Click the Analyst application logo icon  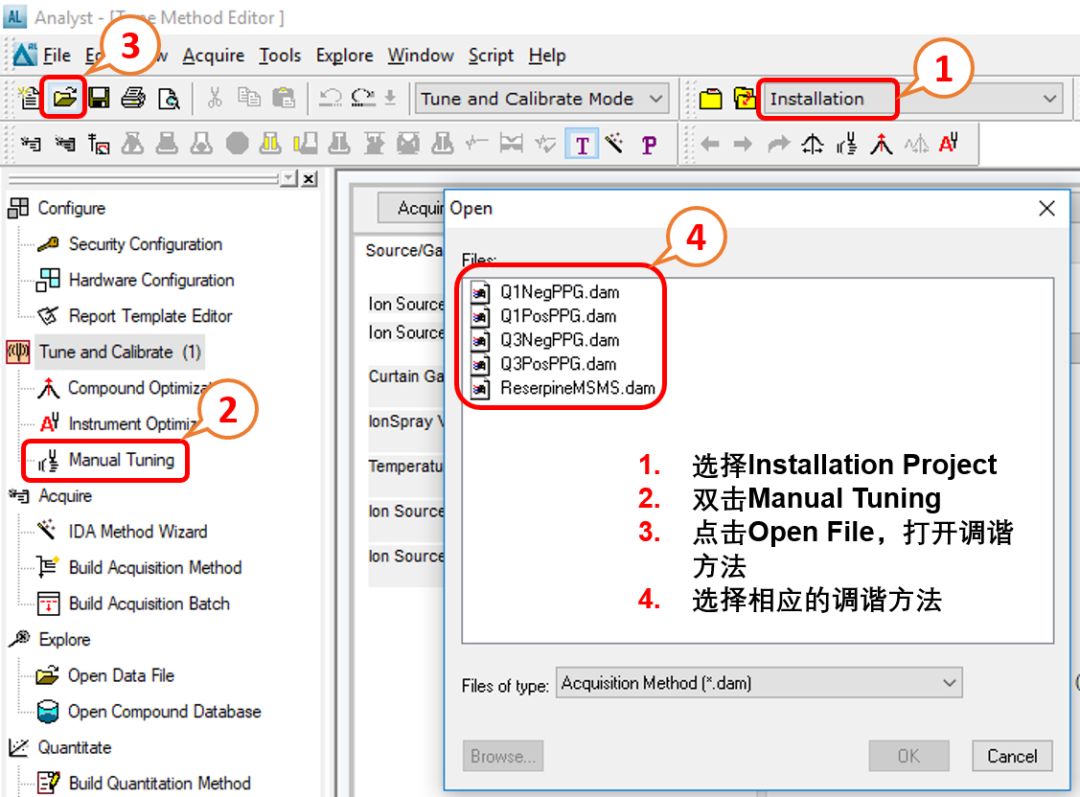point(25,54)
